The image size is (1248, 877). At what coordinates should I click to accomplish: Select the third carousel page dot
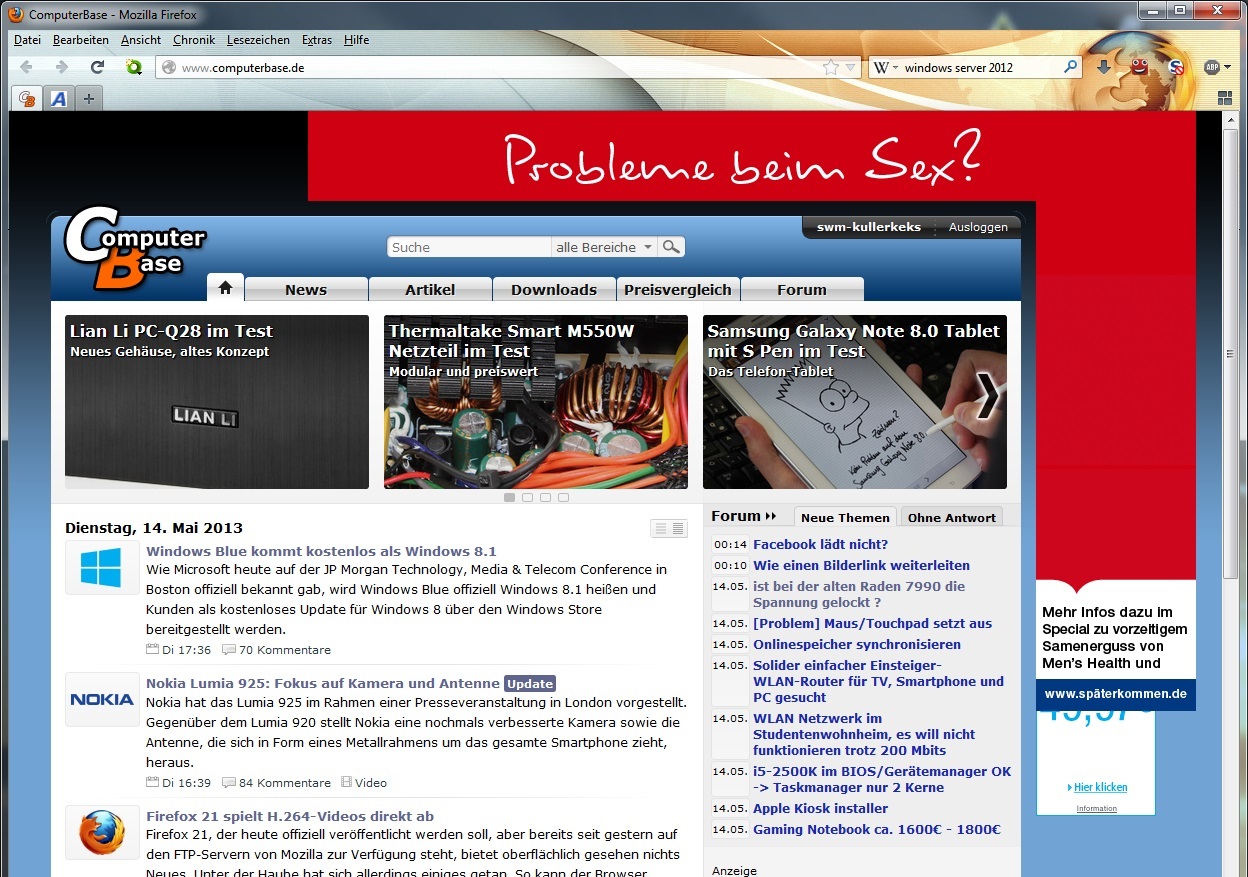tap(545, 497)
